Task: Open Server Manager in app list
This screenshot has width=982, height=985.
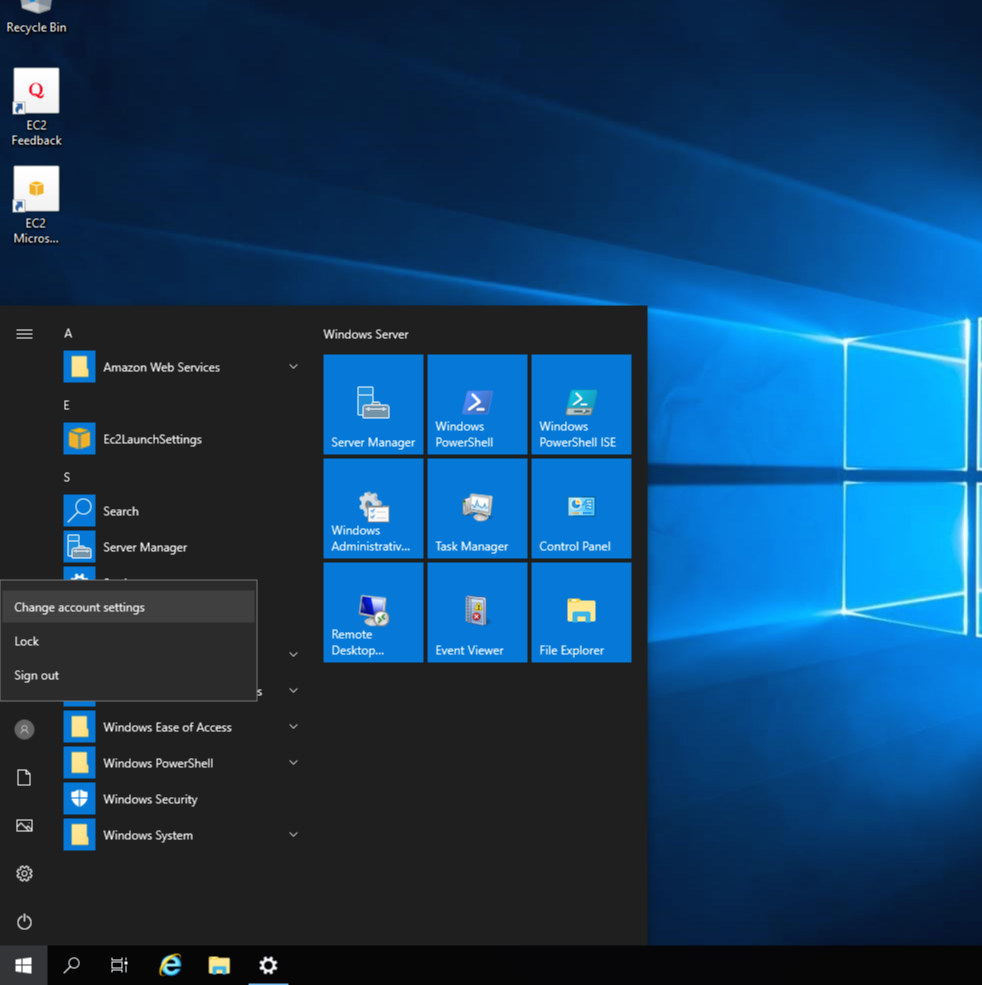Action: coord(181,547)
